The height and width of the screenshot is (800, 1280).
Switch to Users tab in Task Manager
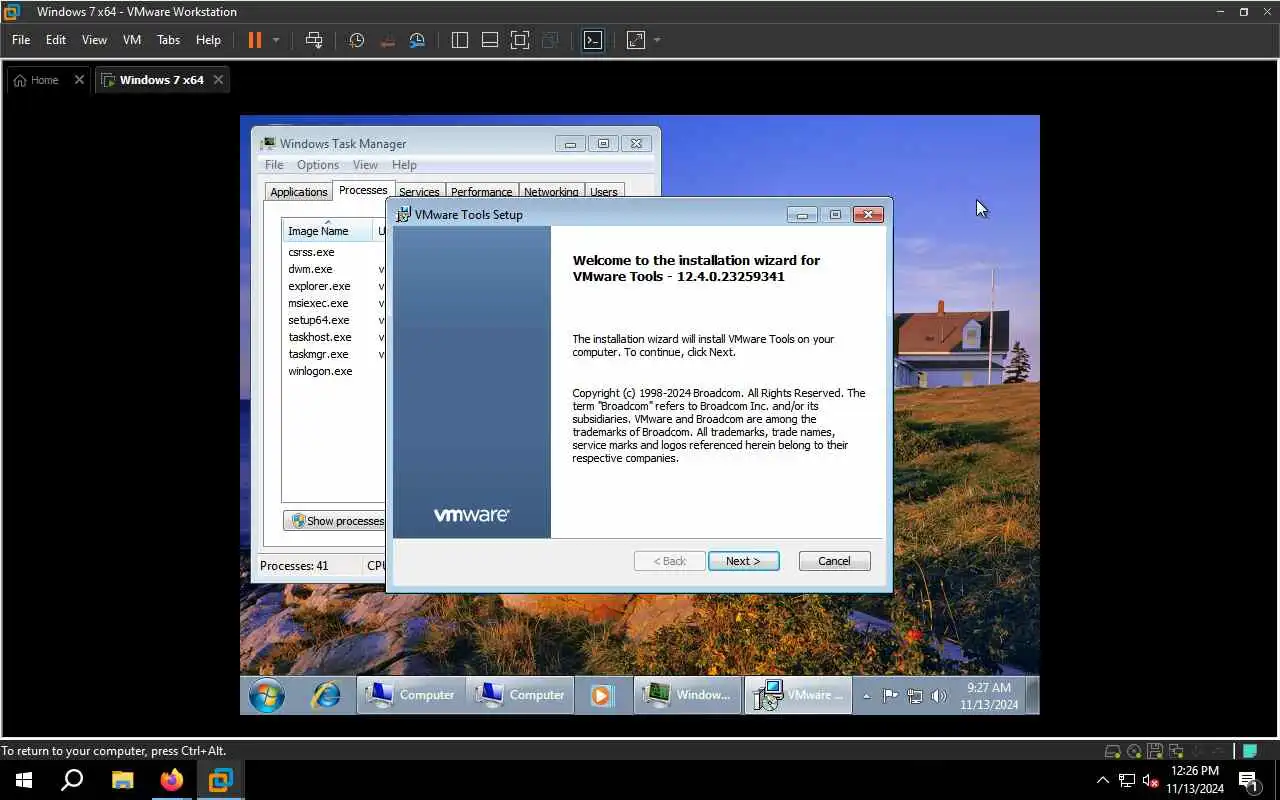[604, 192]
